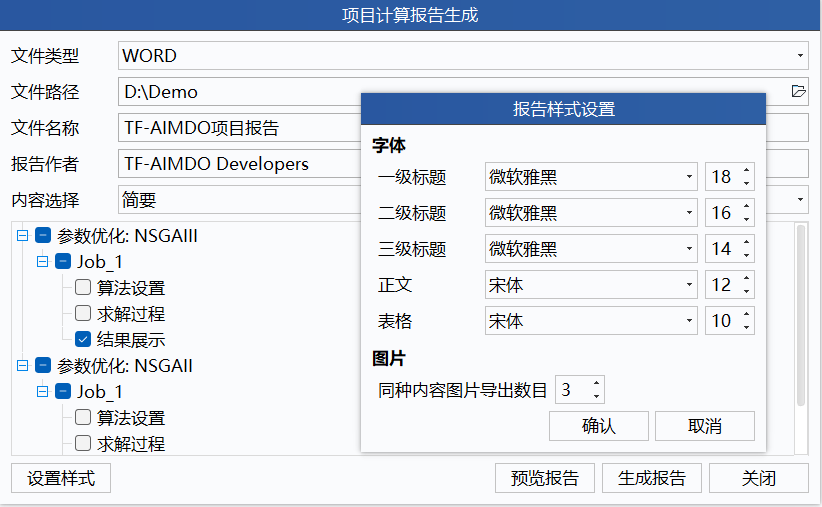The width and height of the screenshot is (822, 507).
Task: Check 算法设置 under NSGAIII Job_1
Action: coord(83,289)
